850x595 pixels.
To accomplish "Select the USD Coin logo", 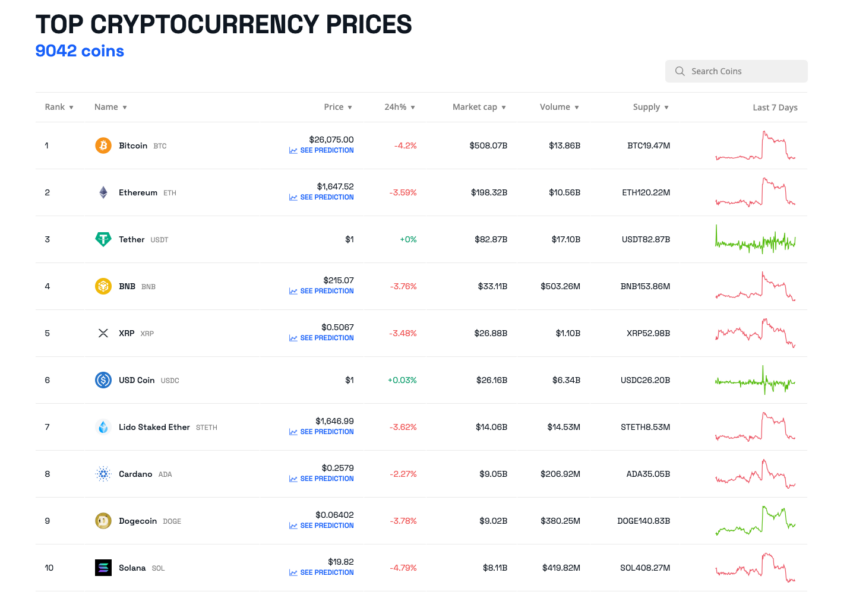I will (x=103, y=380).
